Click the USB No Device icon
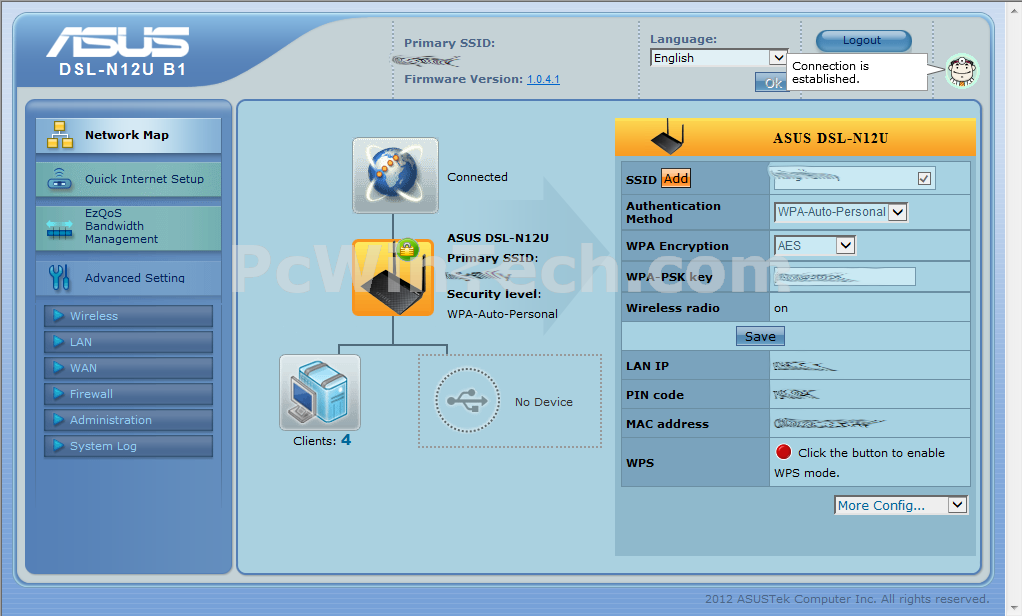The height and width of the screenshot is (616, 1022). (467, 400)
